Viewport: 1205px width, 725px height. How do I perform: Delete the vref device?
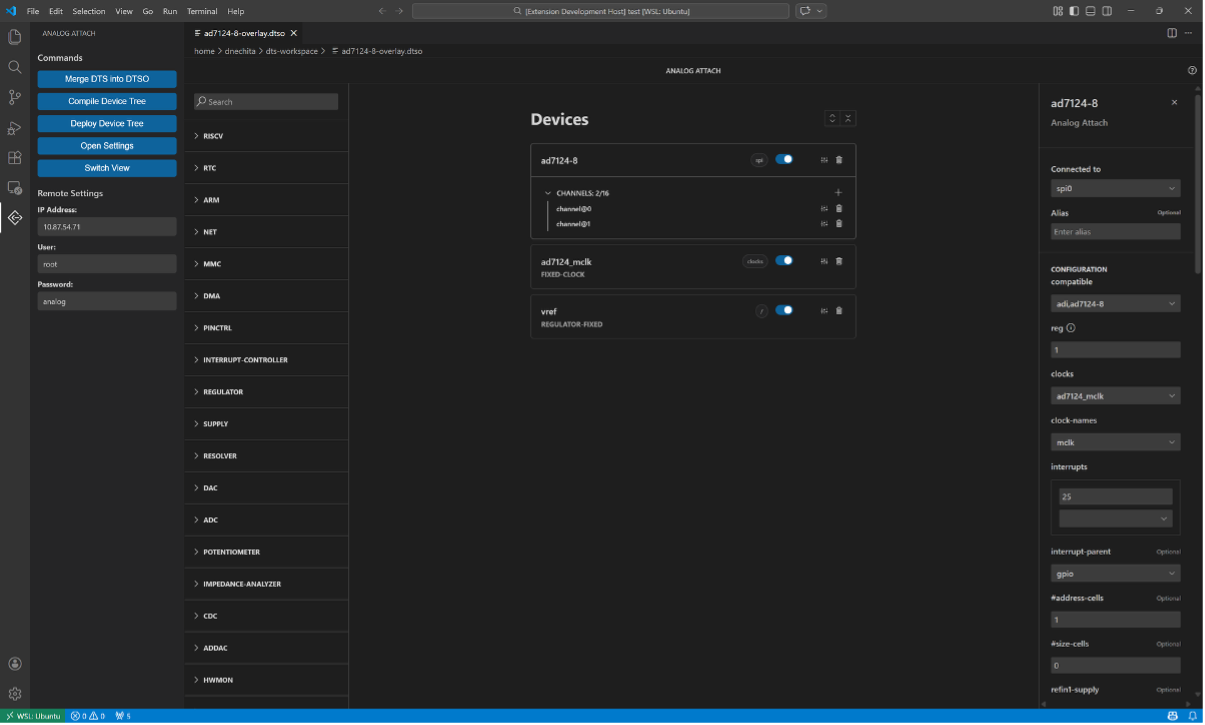click(839, 310)
